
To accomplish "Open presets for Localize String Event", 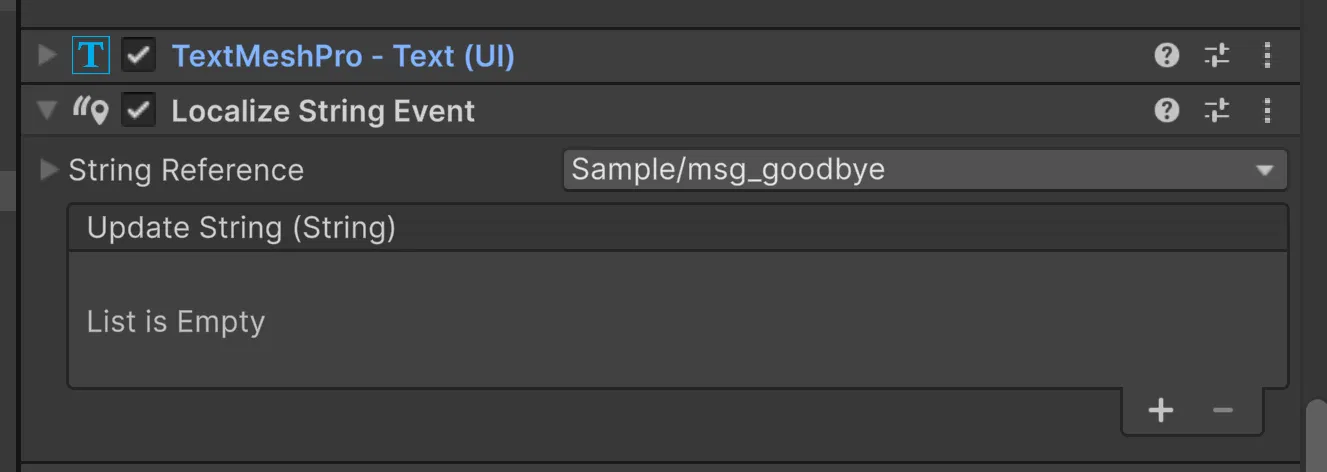I will pyautogui.click(x=1217, y=110).
